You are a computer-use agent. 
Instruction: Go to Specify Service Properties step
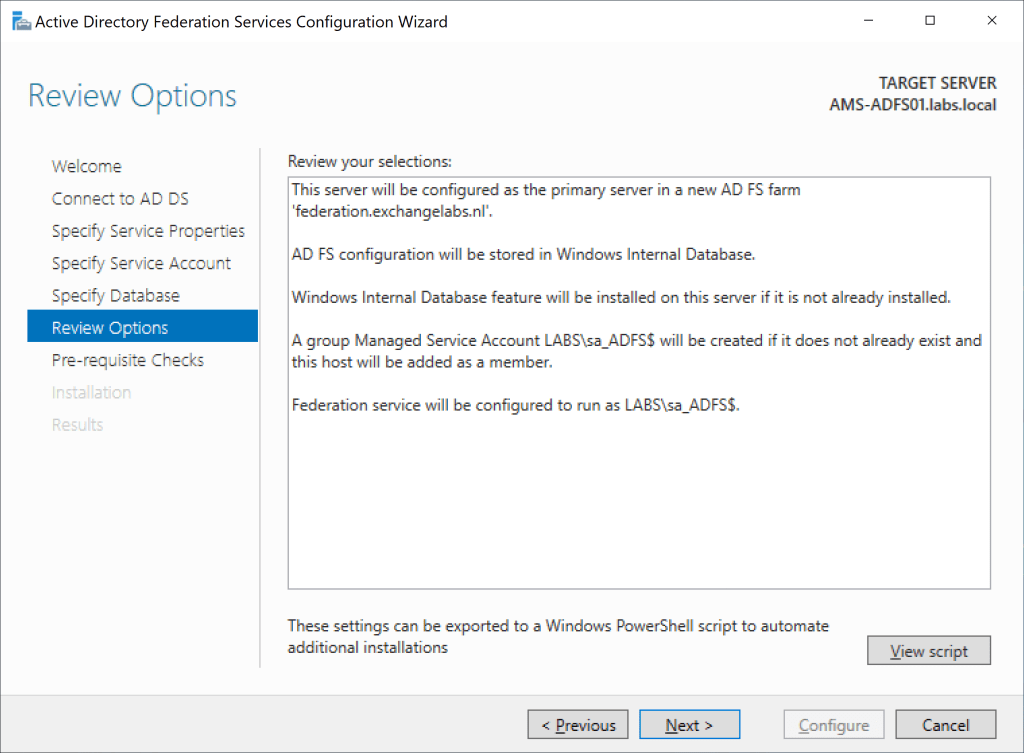pos(148,230)
